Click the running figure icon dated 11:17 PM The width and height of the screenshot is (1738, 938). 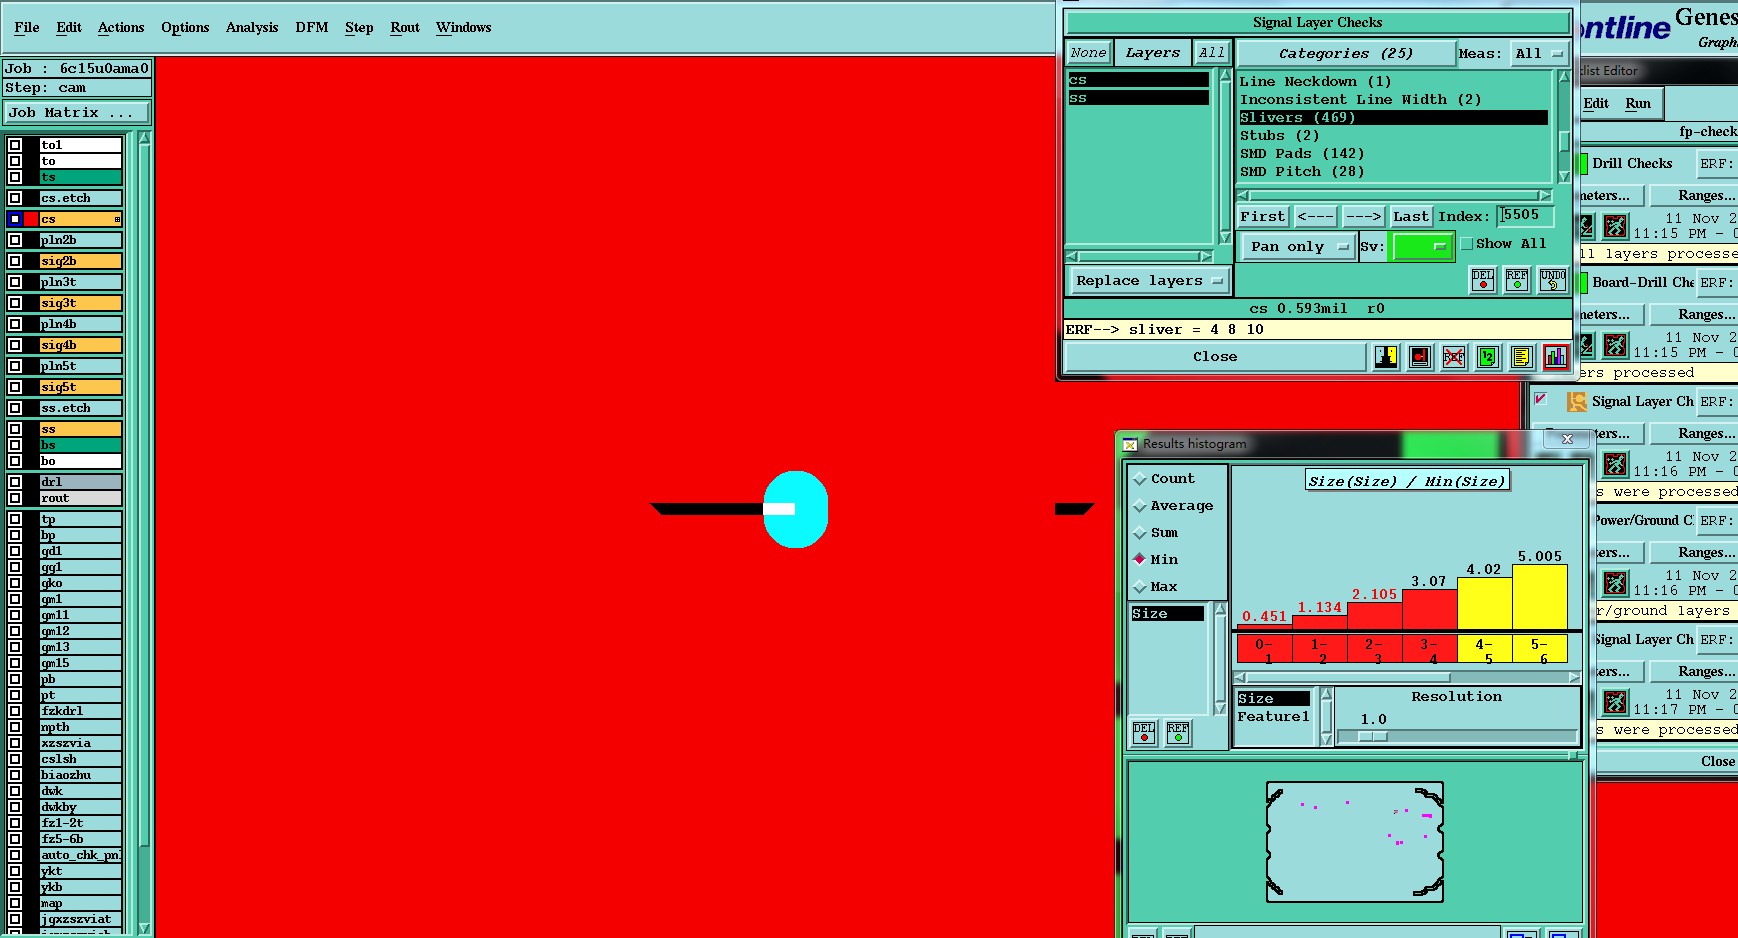pos(1615,702)
